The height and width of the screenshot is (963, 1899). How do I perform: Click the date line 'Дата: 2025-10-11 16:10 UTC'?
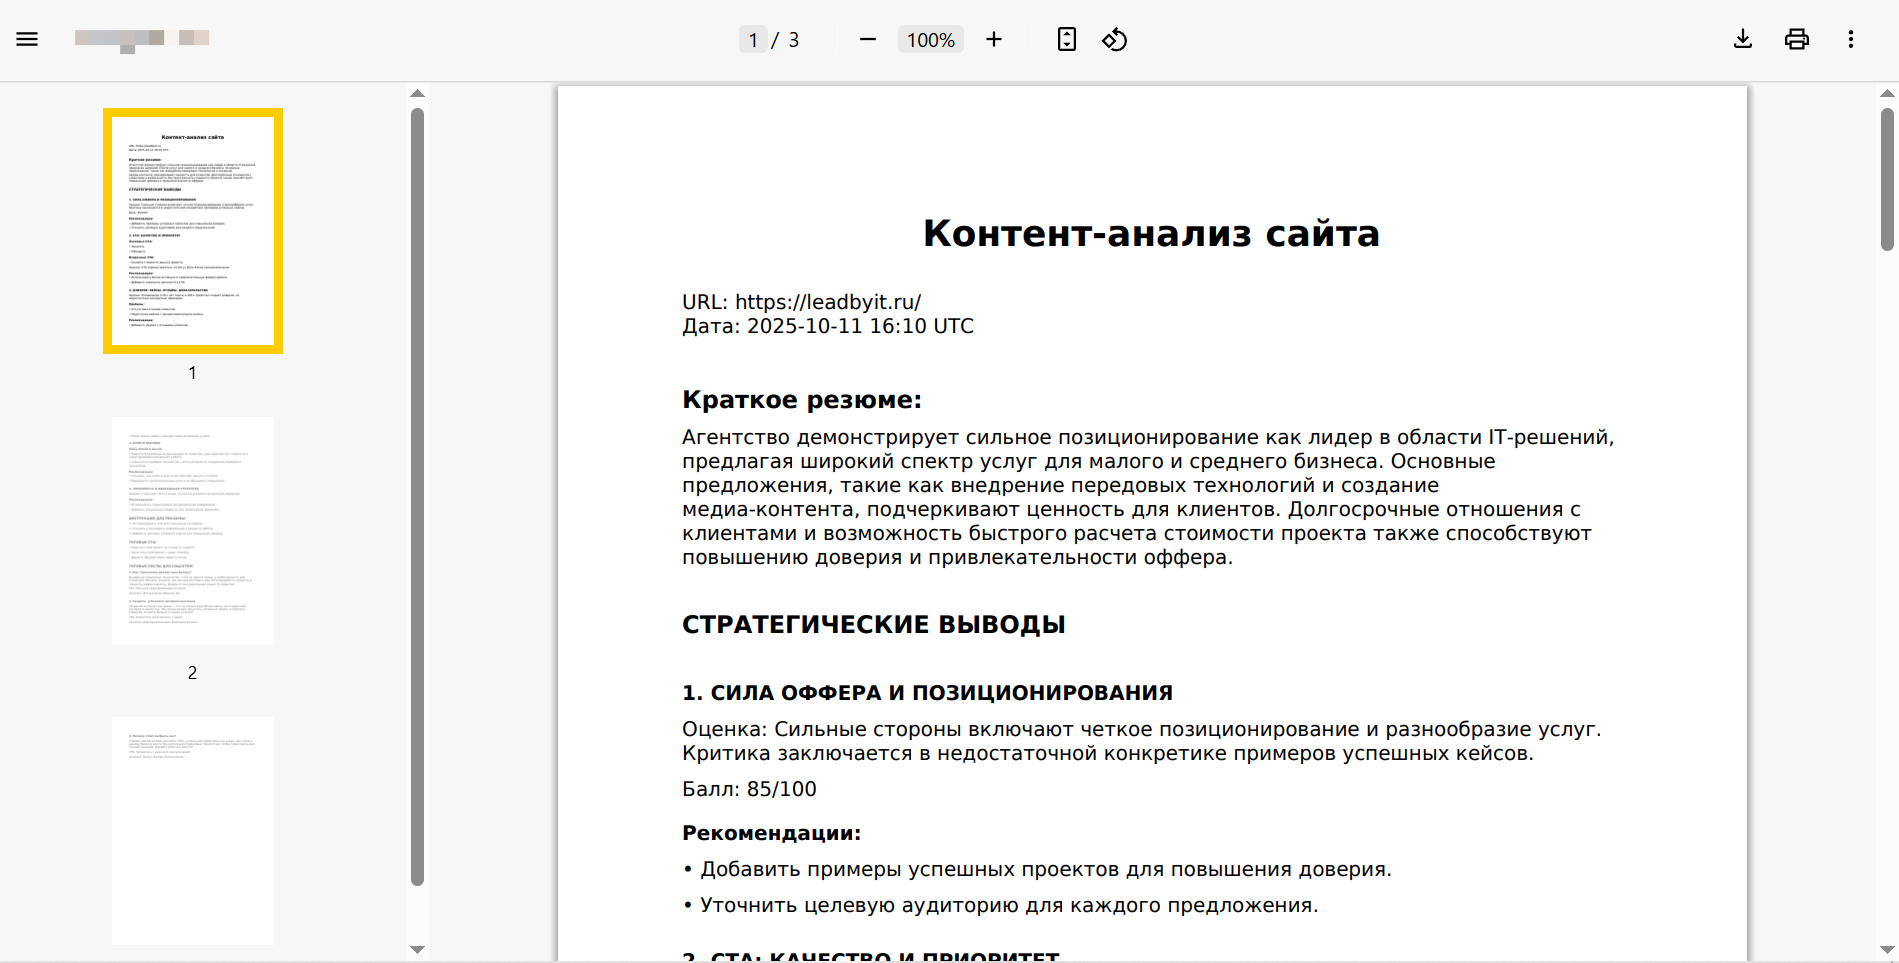828,326
